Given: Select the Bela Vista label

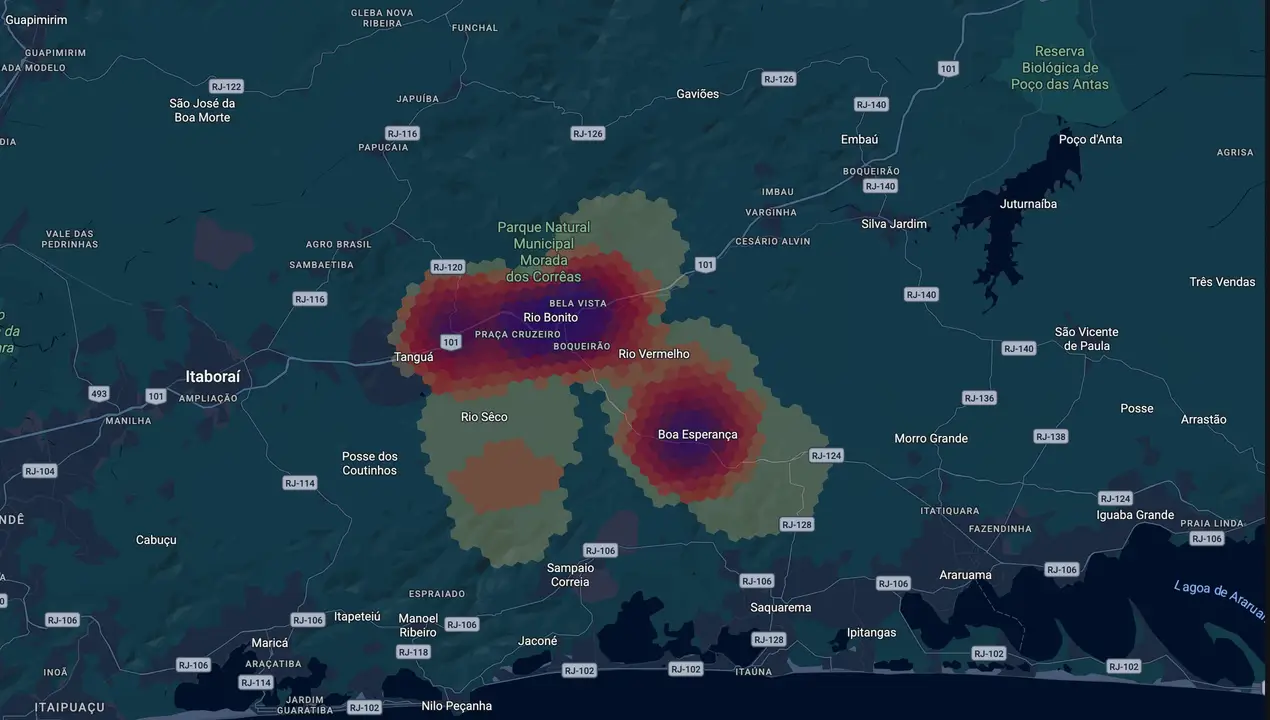Looking at the screenshot, I should pos(578,303).
